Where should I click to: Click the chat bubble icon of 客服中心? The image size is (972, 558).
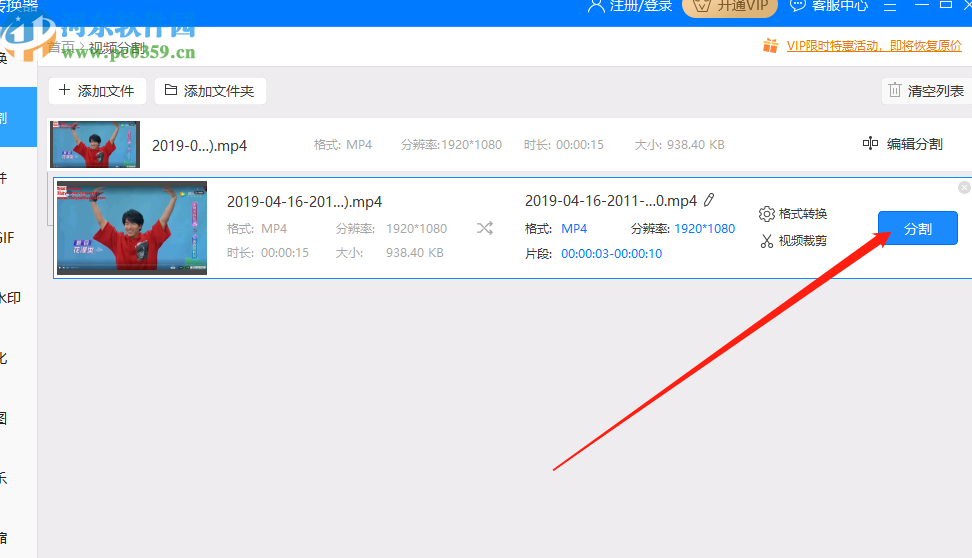pyautogui.click(x=798, y=6)
